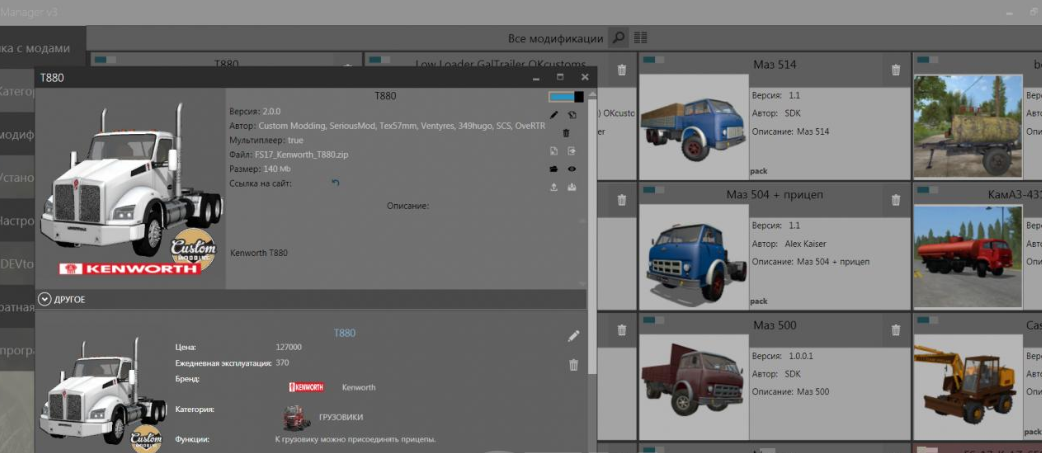Viewport: 1042px width, 453px height.
Task: Open the Все модификации filter dropdown
Action: tap(555, 38)
